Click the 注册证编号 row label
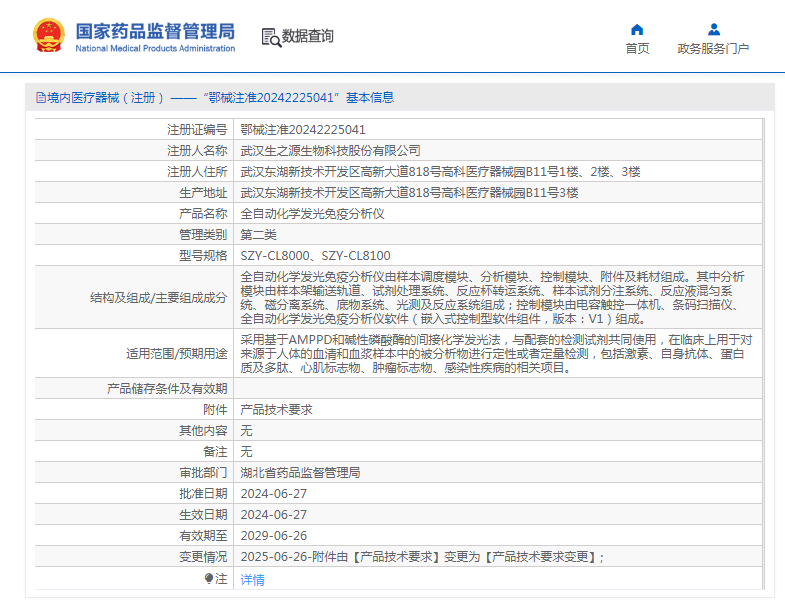 (x=197, y=130)
